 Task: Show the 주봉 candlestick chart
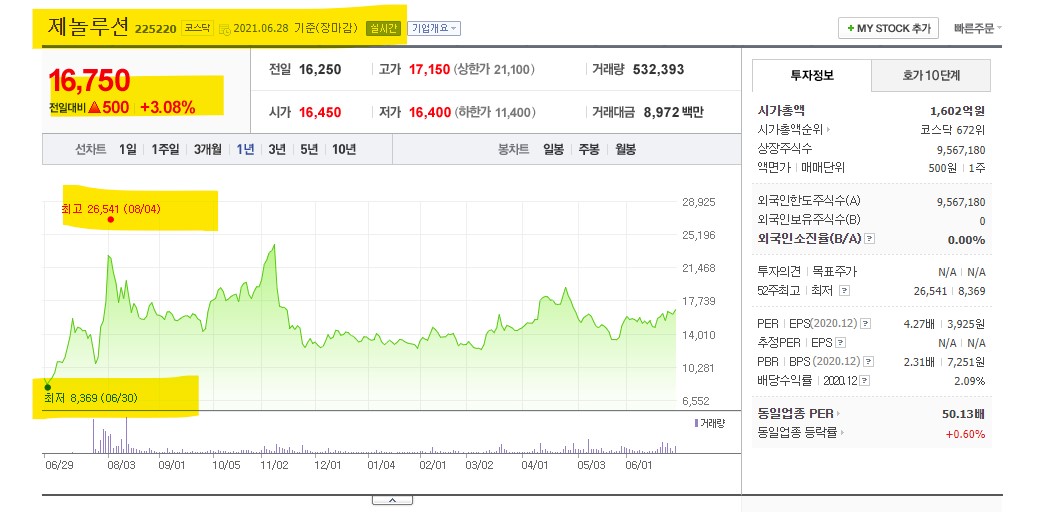589,149
